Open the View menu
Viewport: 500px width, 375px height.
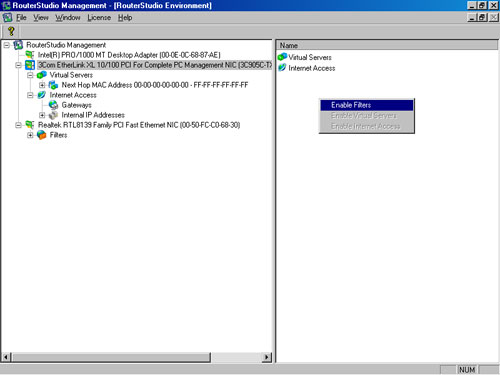point(41,18)
